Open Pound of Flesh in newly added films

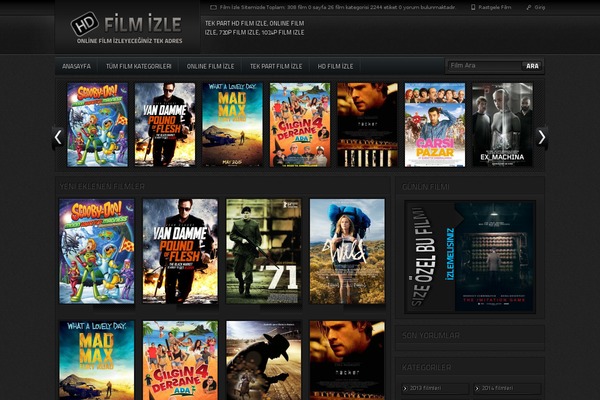tap(180, 251)
